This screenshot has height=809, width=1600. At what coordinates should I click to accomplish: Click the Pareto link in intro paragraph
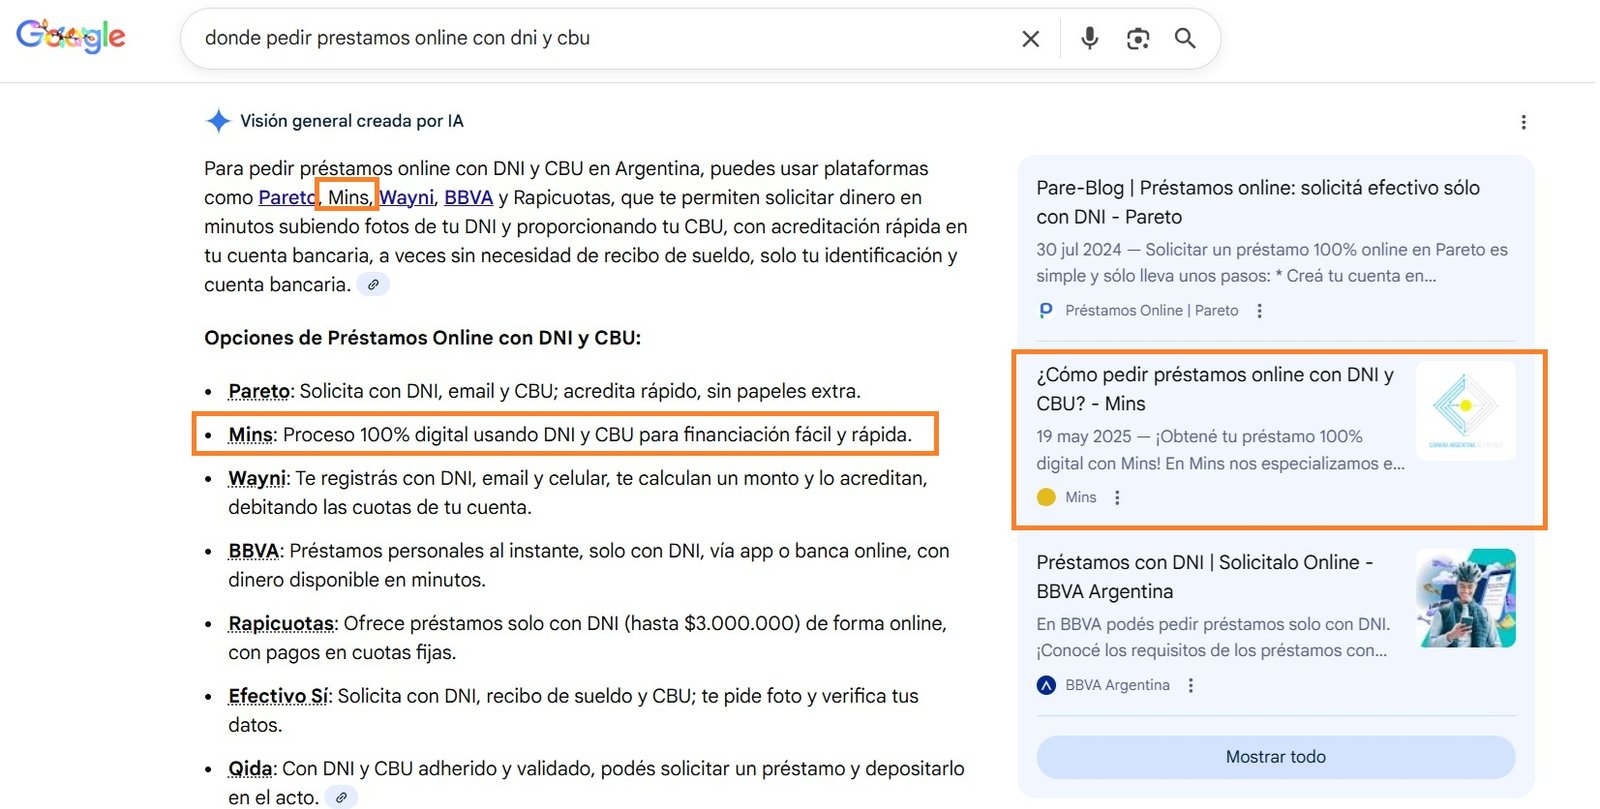pyautogui.click(x=285, y=198)
